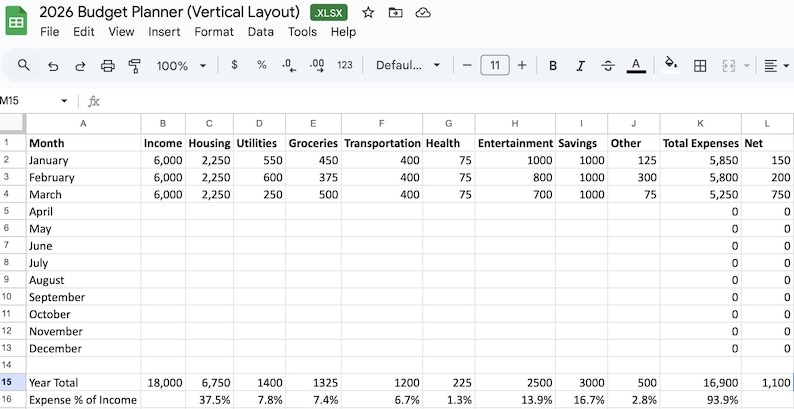The image size is (794, 409).
Task: Toggle strikethrough formatting
Action: pos(608,66)
